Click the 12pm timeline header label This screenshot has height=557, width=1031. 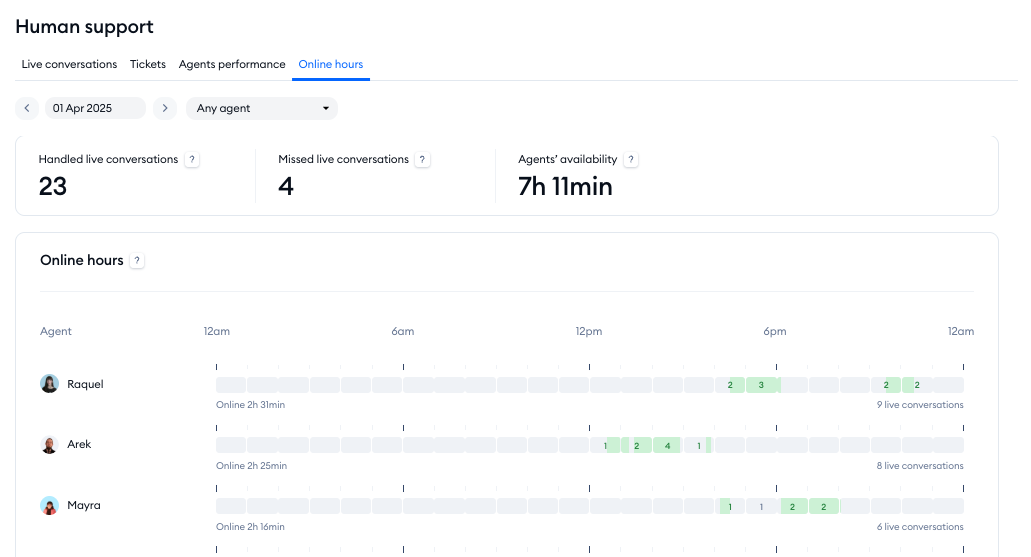click(x=588, y=331)
